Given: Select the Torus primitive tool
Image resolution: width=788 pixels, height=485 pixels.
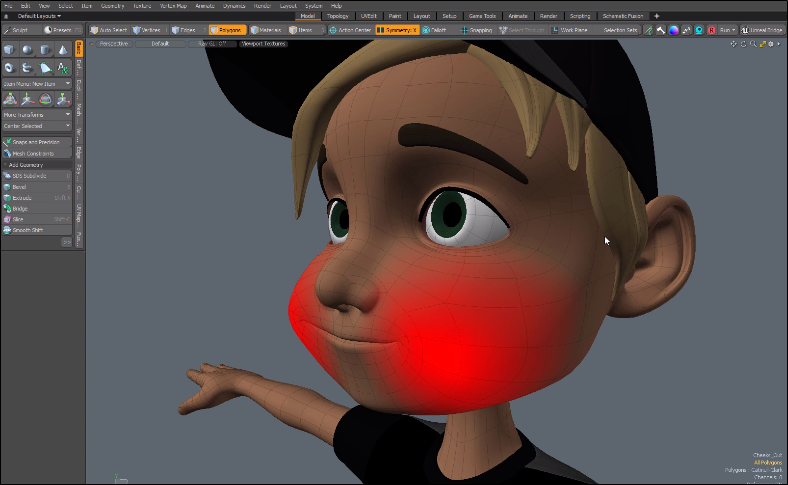Looking at the screenshot, I should (9, 68).
